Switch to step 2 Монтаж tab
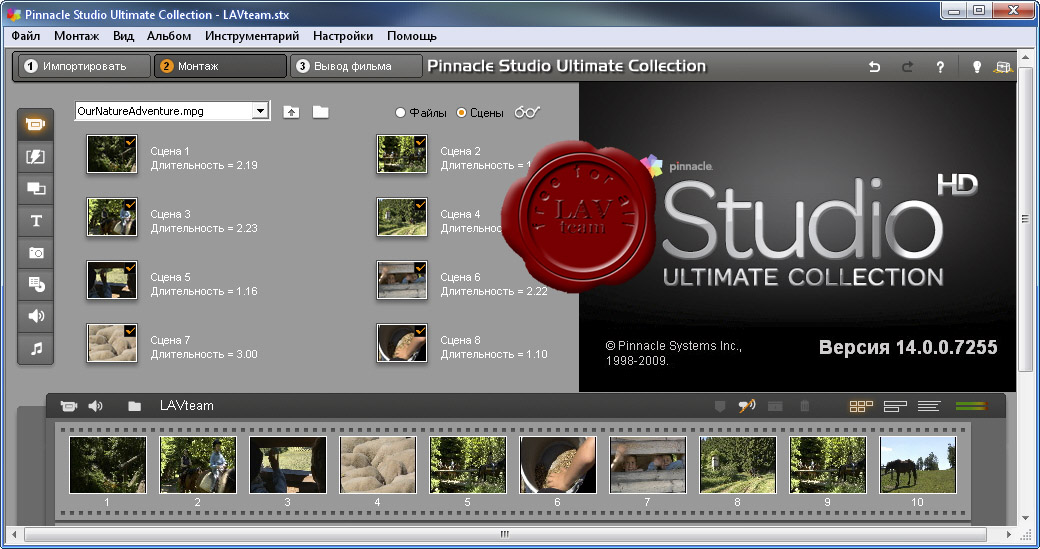Image resolution: width=1040 pixels, height=549 pixels. pyautogui.click(x=220, y=66)
